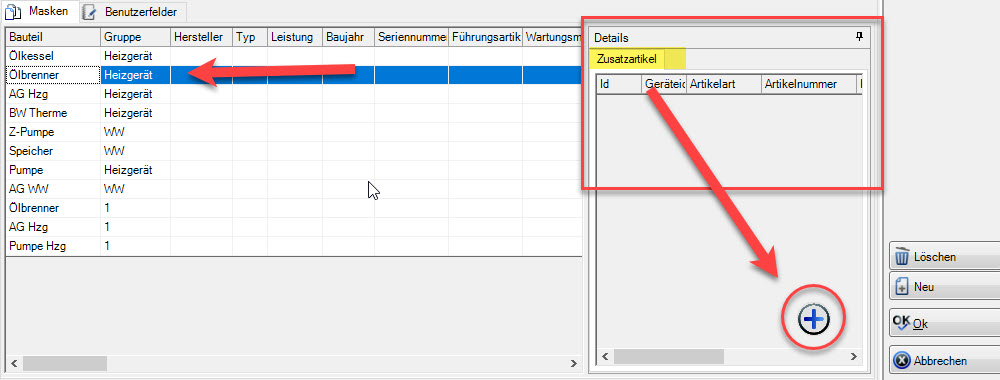This screenshot has height=380, width=1000.
Task: Click the Ok checkmark icon
Action: coord(902,323)
